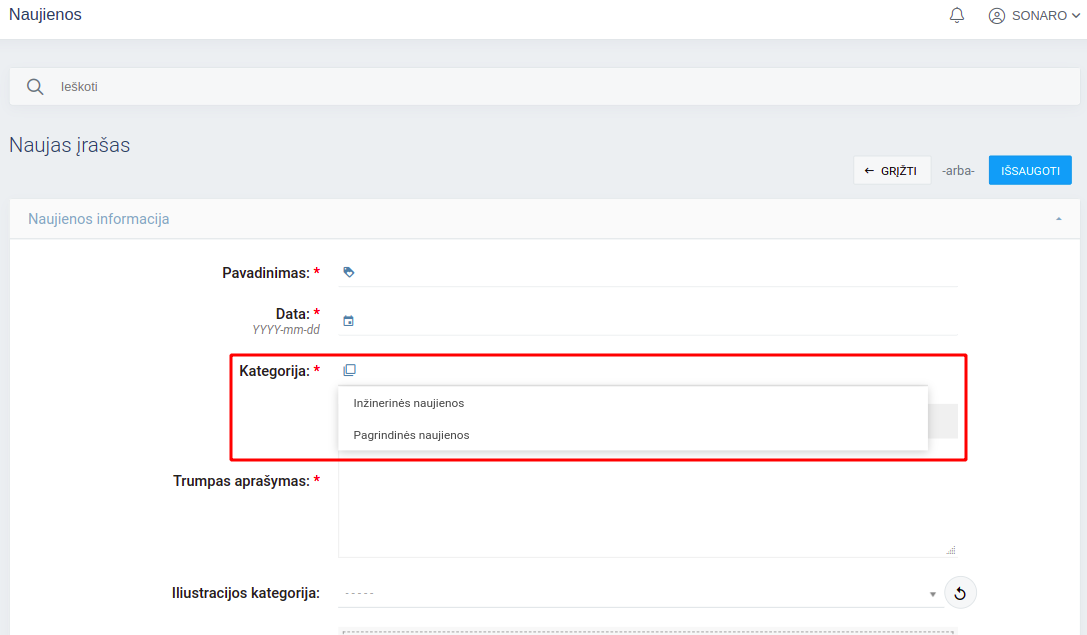This screenshot has width=1087, height=635.
Task: Click the user avatar icon
Action: click(x=996, y=16)
